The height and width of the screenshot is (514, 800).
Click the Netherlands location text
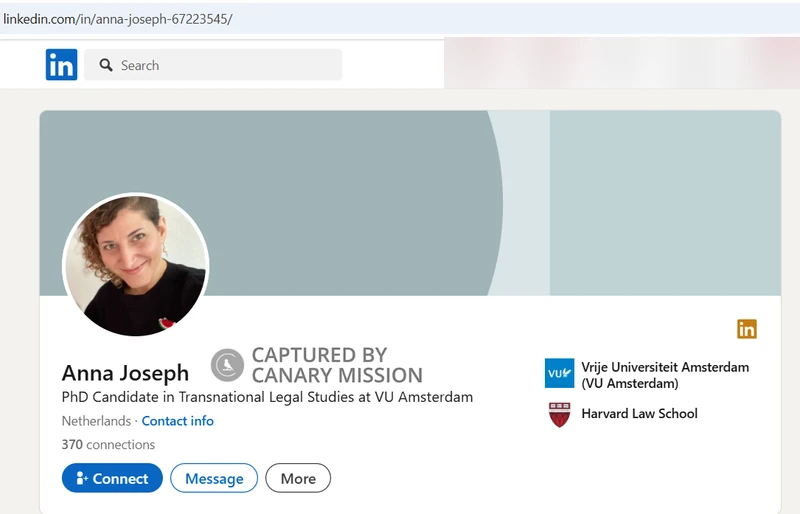[x=96, y=421]
